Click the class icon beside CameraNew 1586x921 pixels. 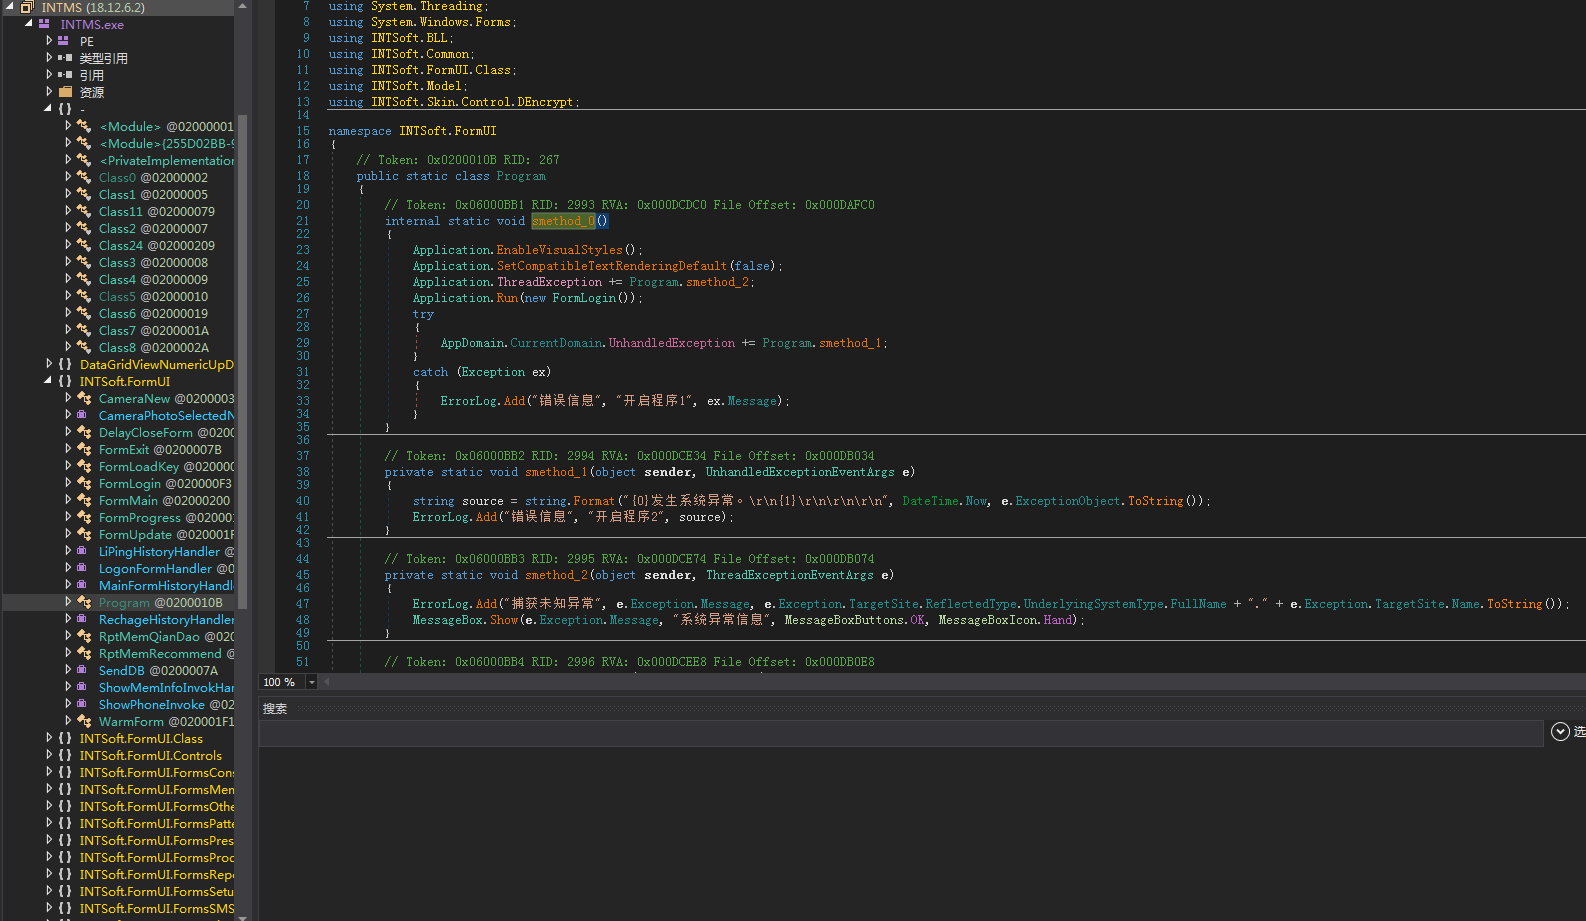click(84, 398)
